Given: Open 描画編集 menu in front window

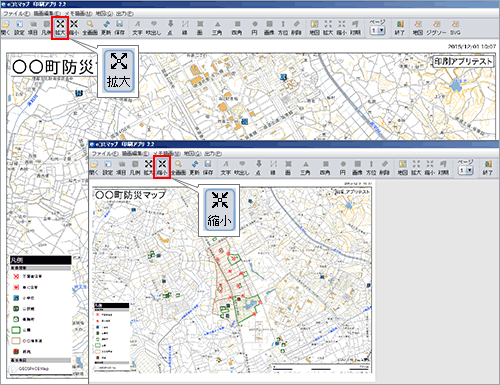Looking at the screenshot, I should pyautogui.click(x=135, y=154).
